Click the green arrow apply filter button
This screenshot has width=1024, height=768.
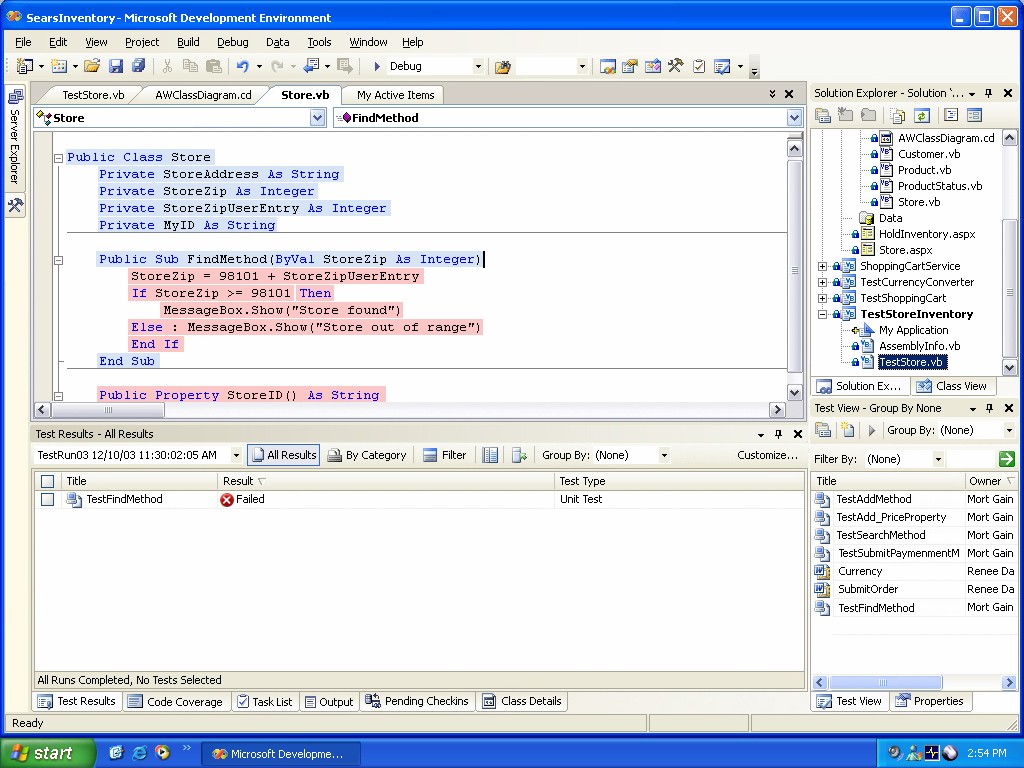pos(1006,459)
